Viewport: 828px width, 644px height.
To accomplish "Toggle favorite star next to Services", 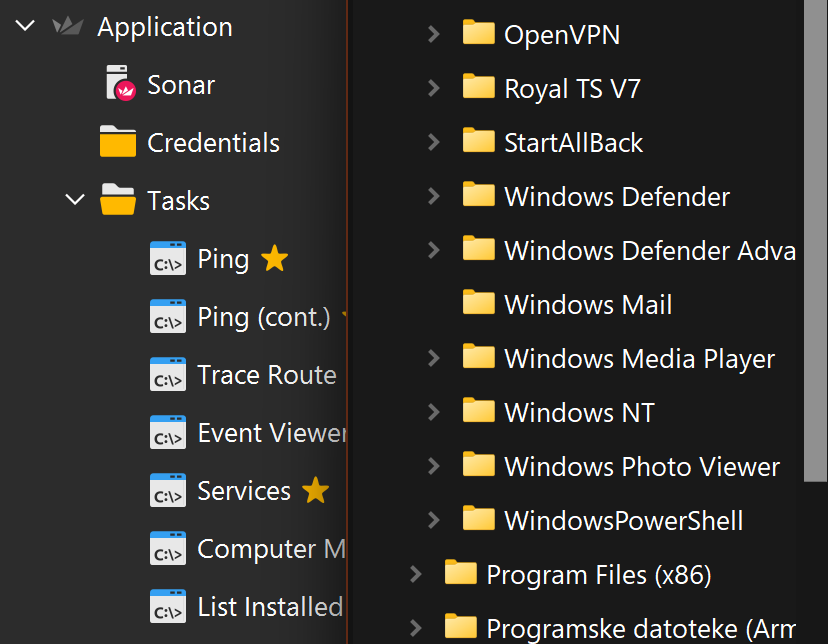I will [315, 491].
